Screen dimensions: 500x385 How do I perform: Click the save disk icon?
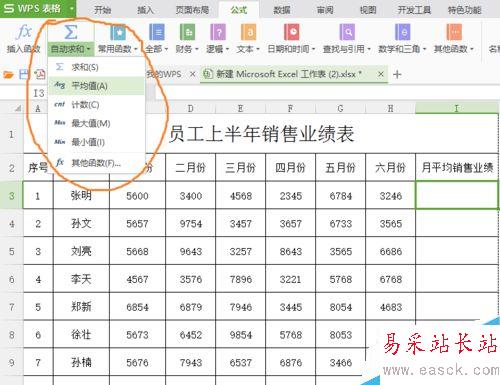coord(24,74)
